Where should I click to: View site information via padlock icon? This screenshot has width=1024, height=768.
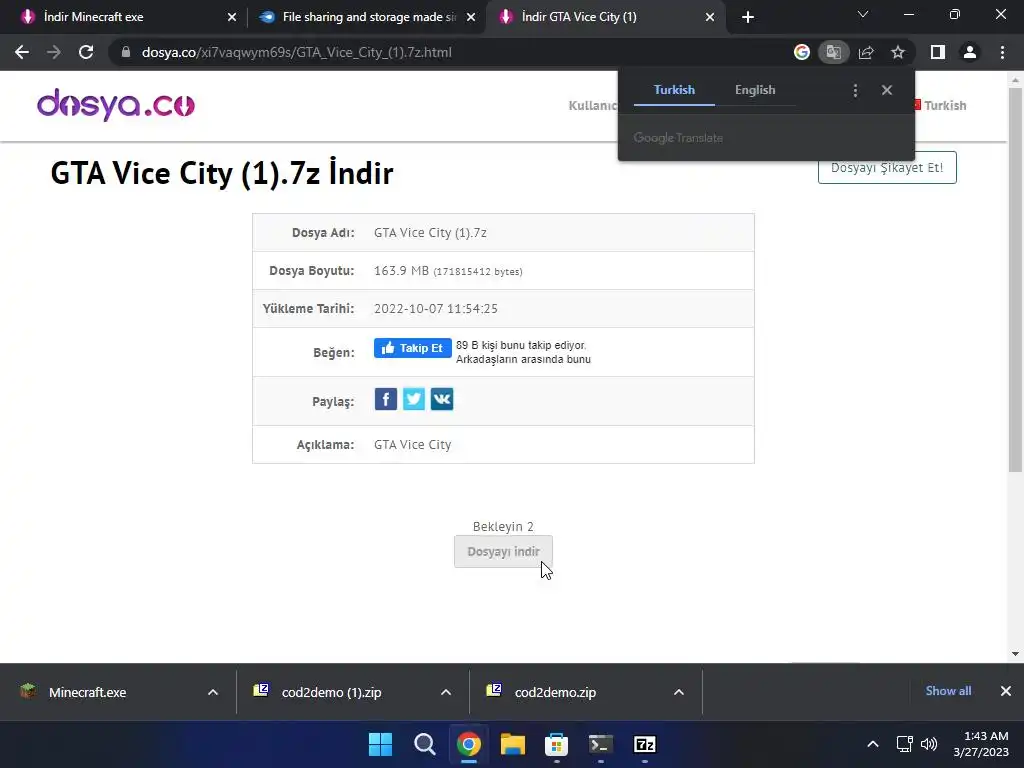click(126, 52)
